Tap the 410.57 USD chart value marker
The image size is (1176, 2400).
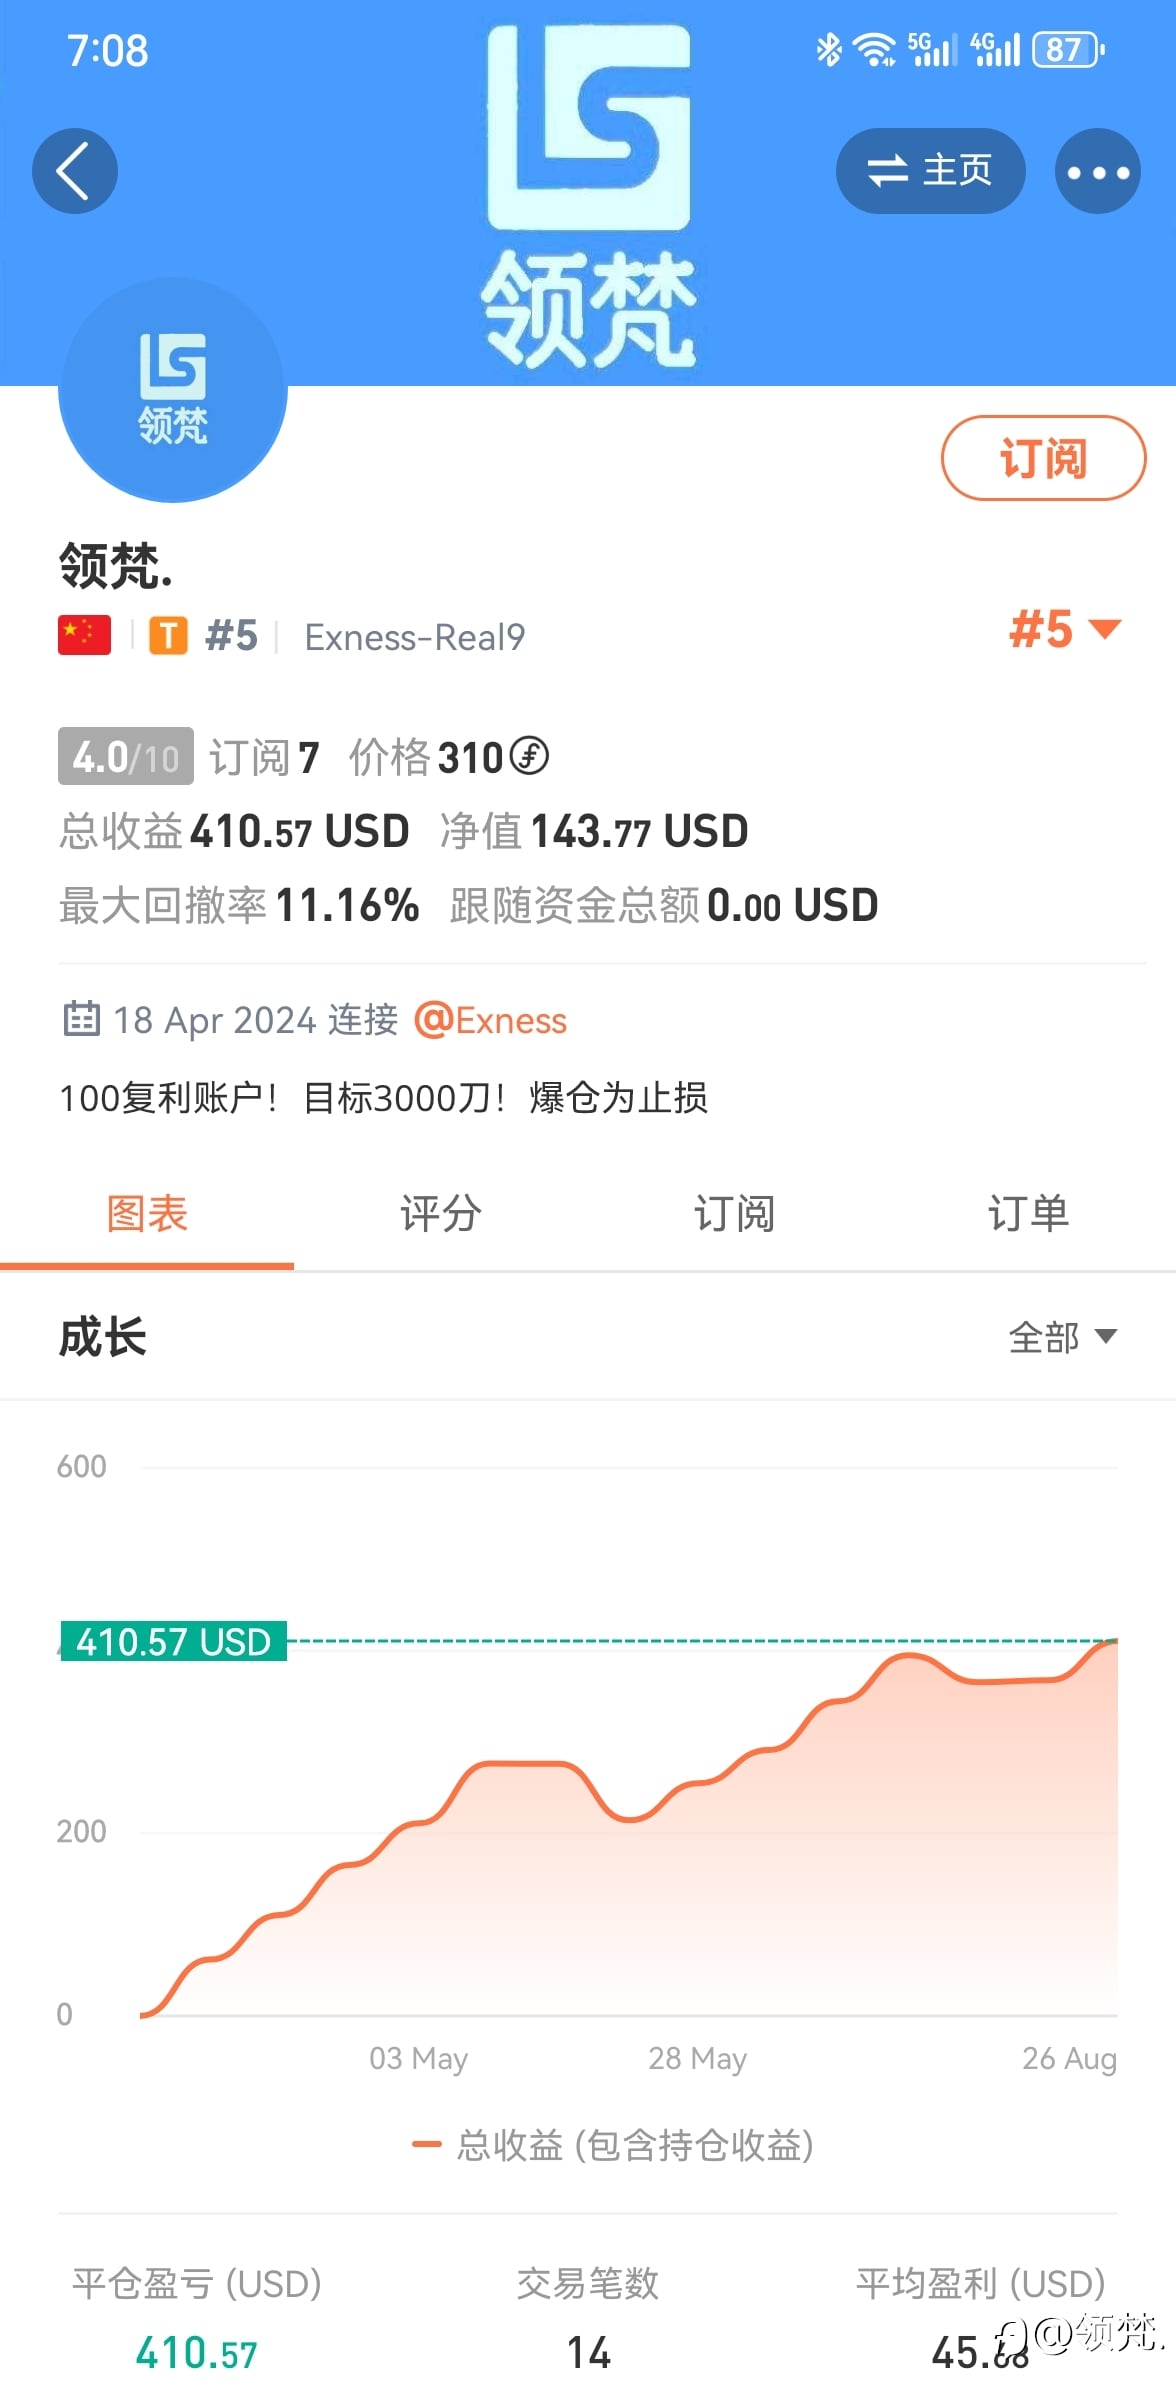pos(174,1642)
